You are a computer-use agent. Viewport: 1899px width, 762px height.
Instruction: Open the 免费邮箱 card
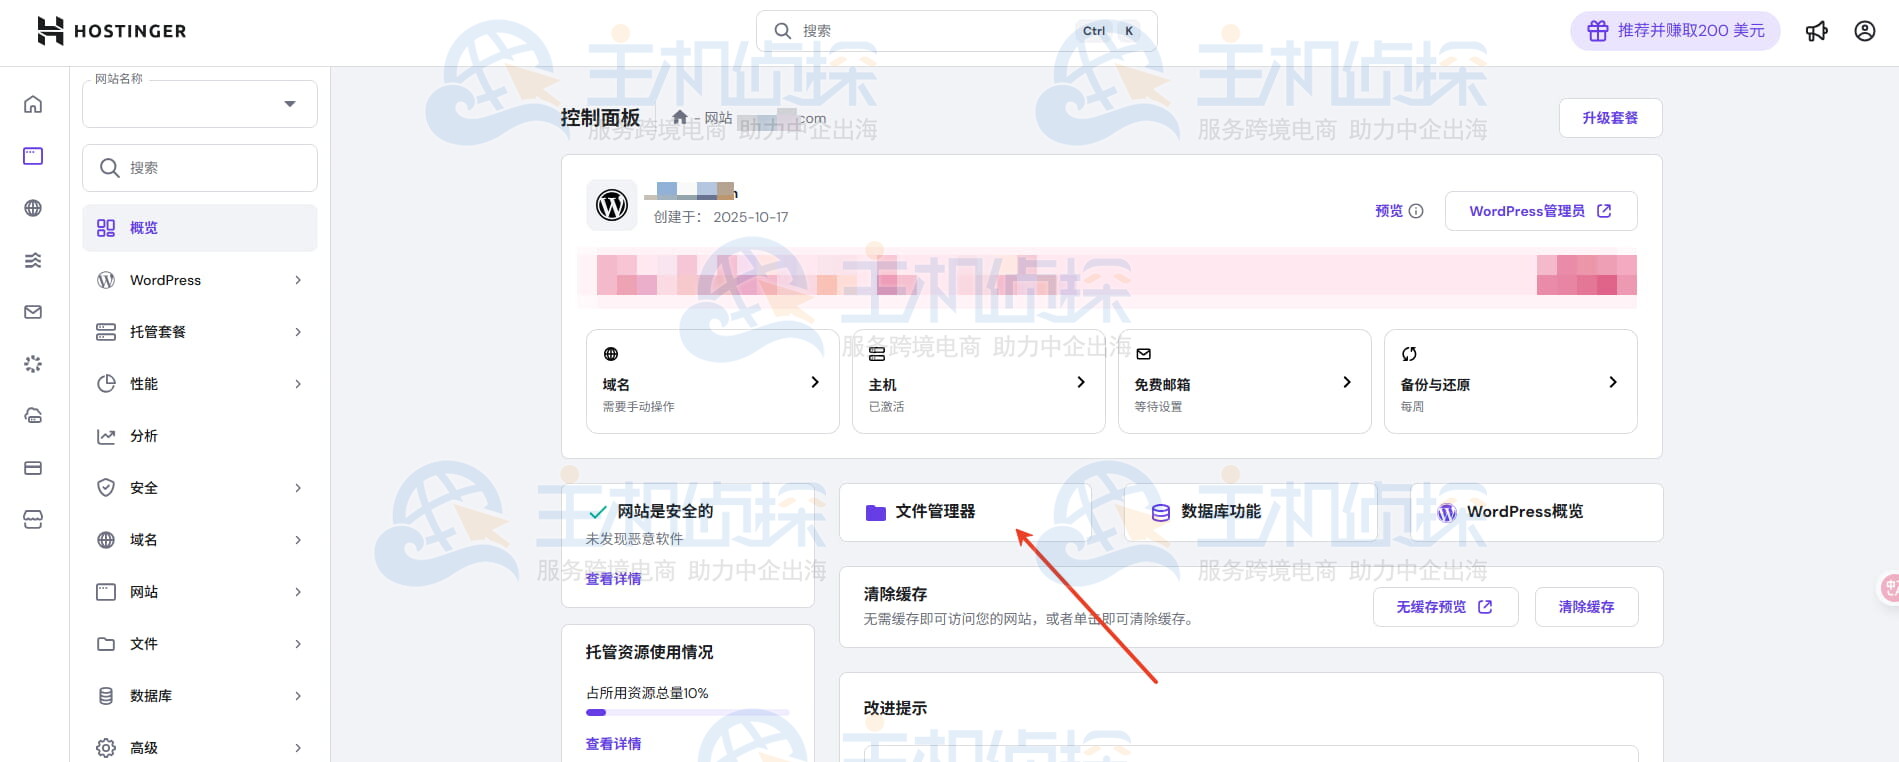click(1245, 381)
